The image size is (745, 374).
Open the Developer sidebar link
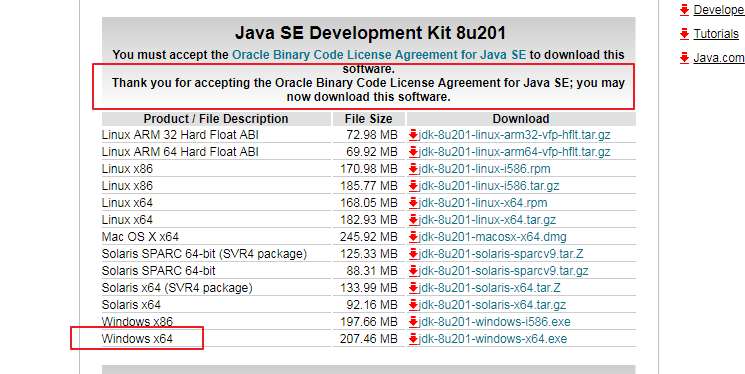click(719, 10)
